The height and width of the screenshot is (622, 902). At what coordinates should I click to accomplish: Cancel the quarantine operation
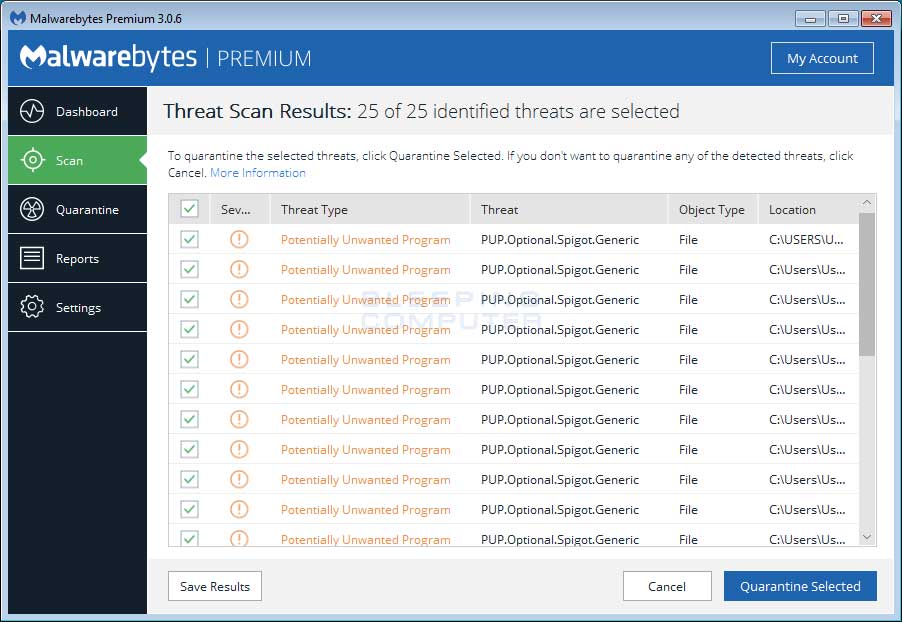667,586
